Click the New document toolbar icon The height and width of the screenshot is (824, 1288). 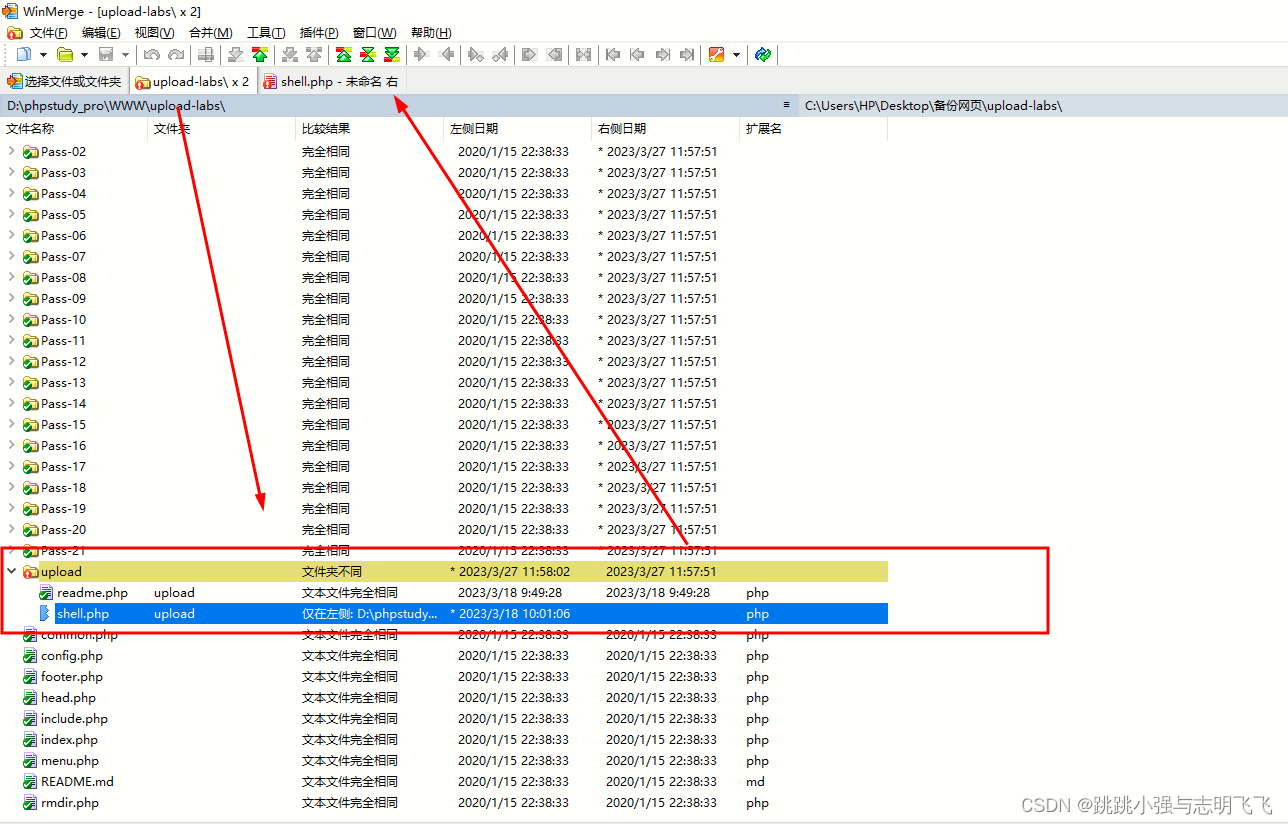(x=24, y=54)
